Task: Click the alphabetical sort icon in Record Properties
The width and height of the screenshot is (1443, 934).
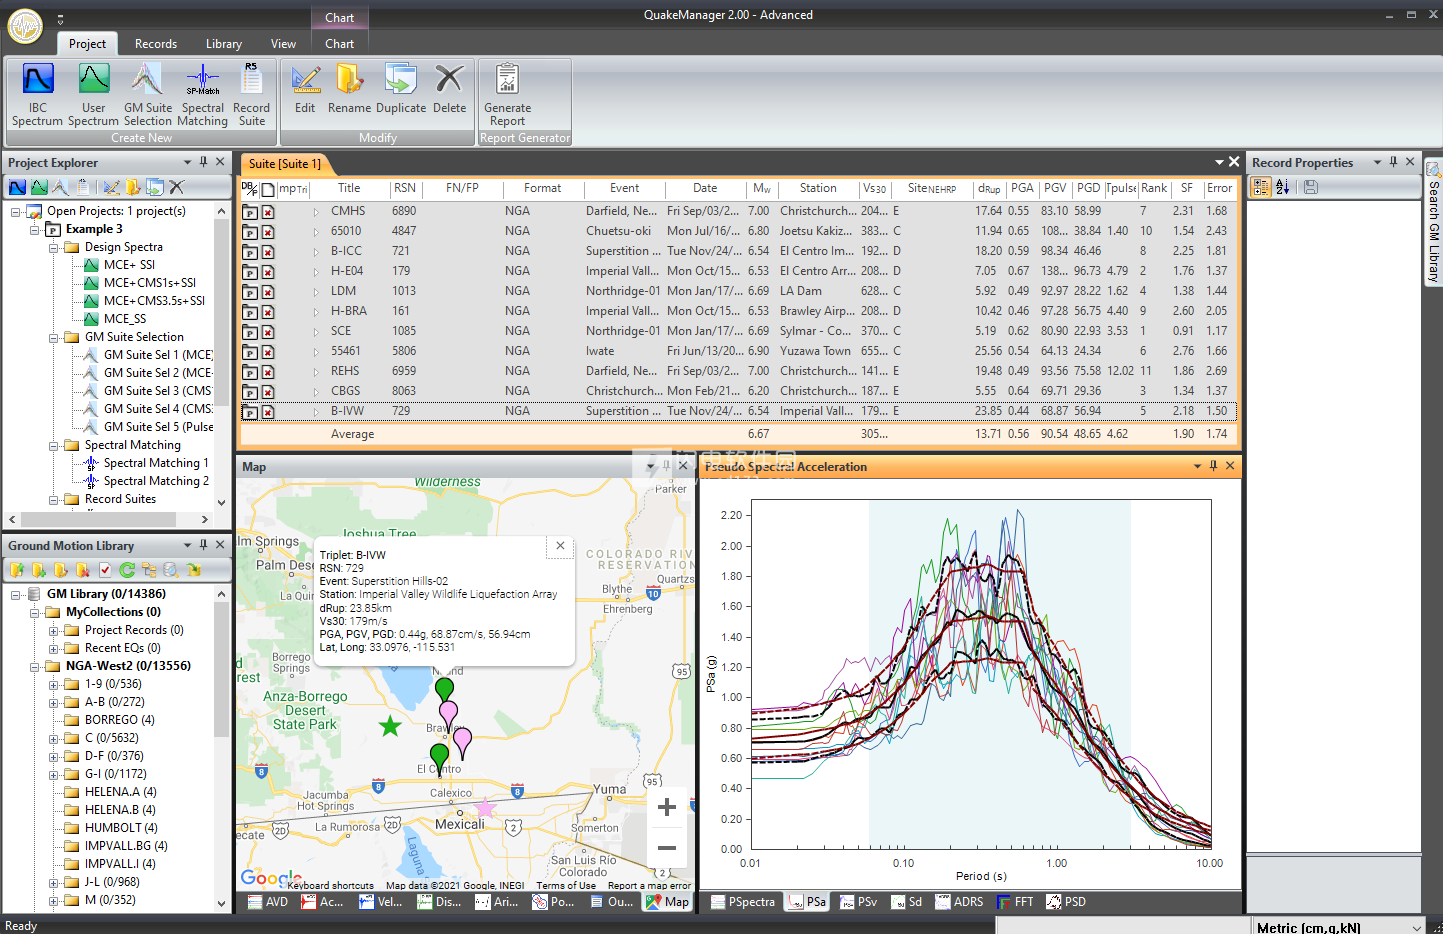Action: [1283, 187]
